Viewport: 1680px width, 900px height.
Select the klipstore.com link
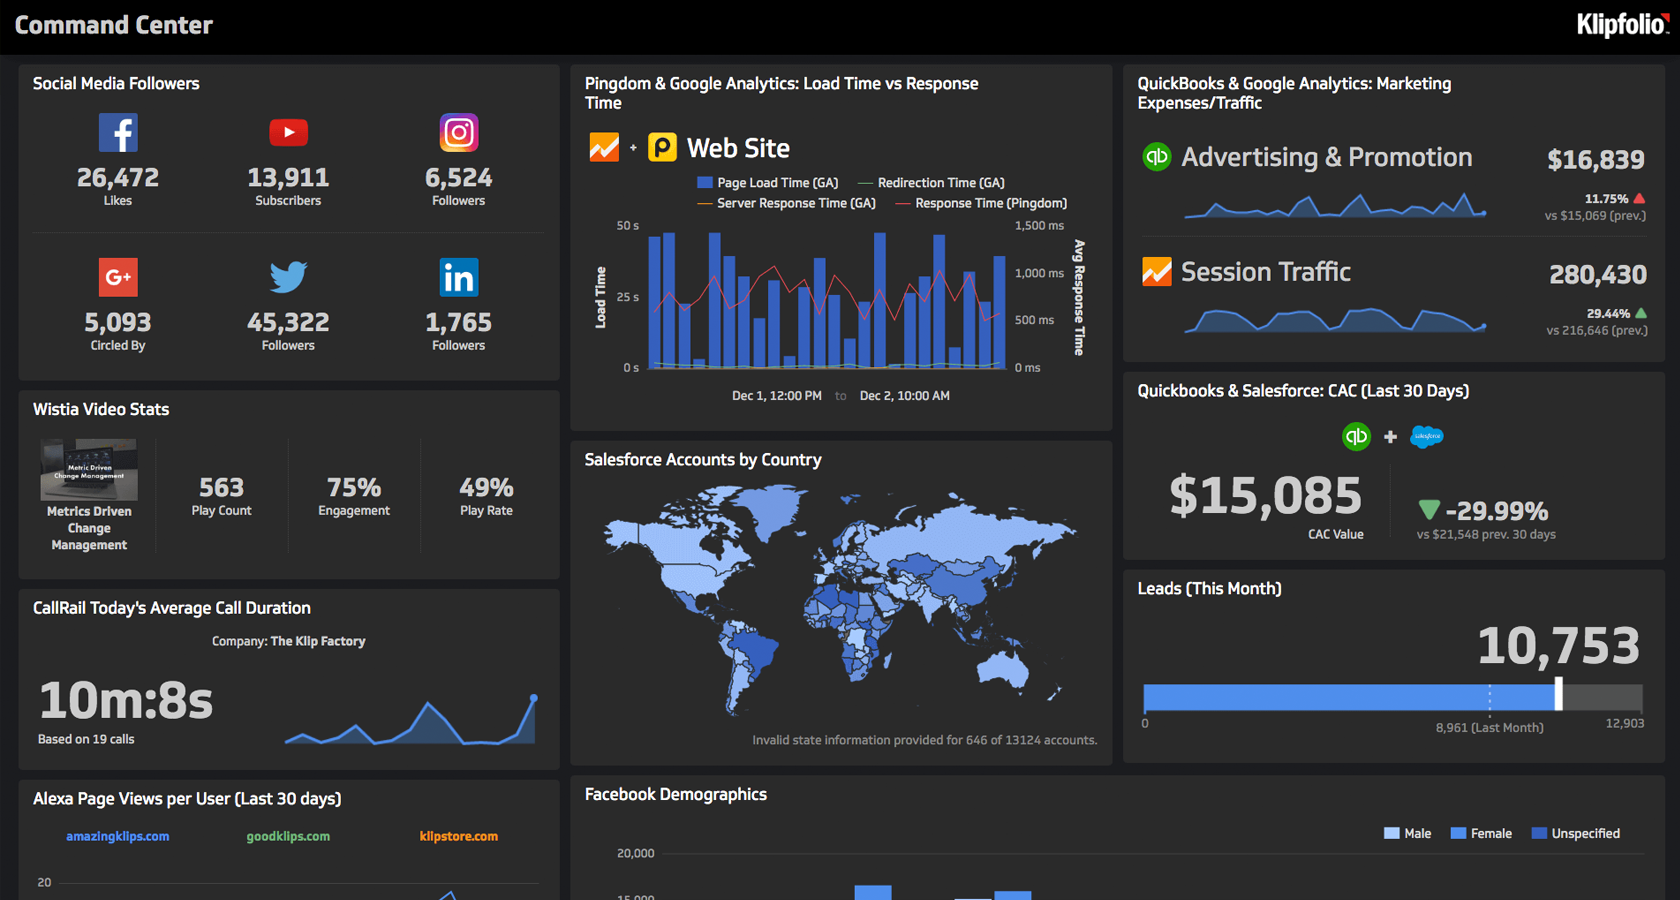[459, 836]
